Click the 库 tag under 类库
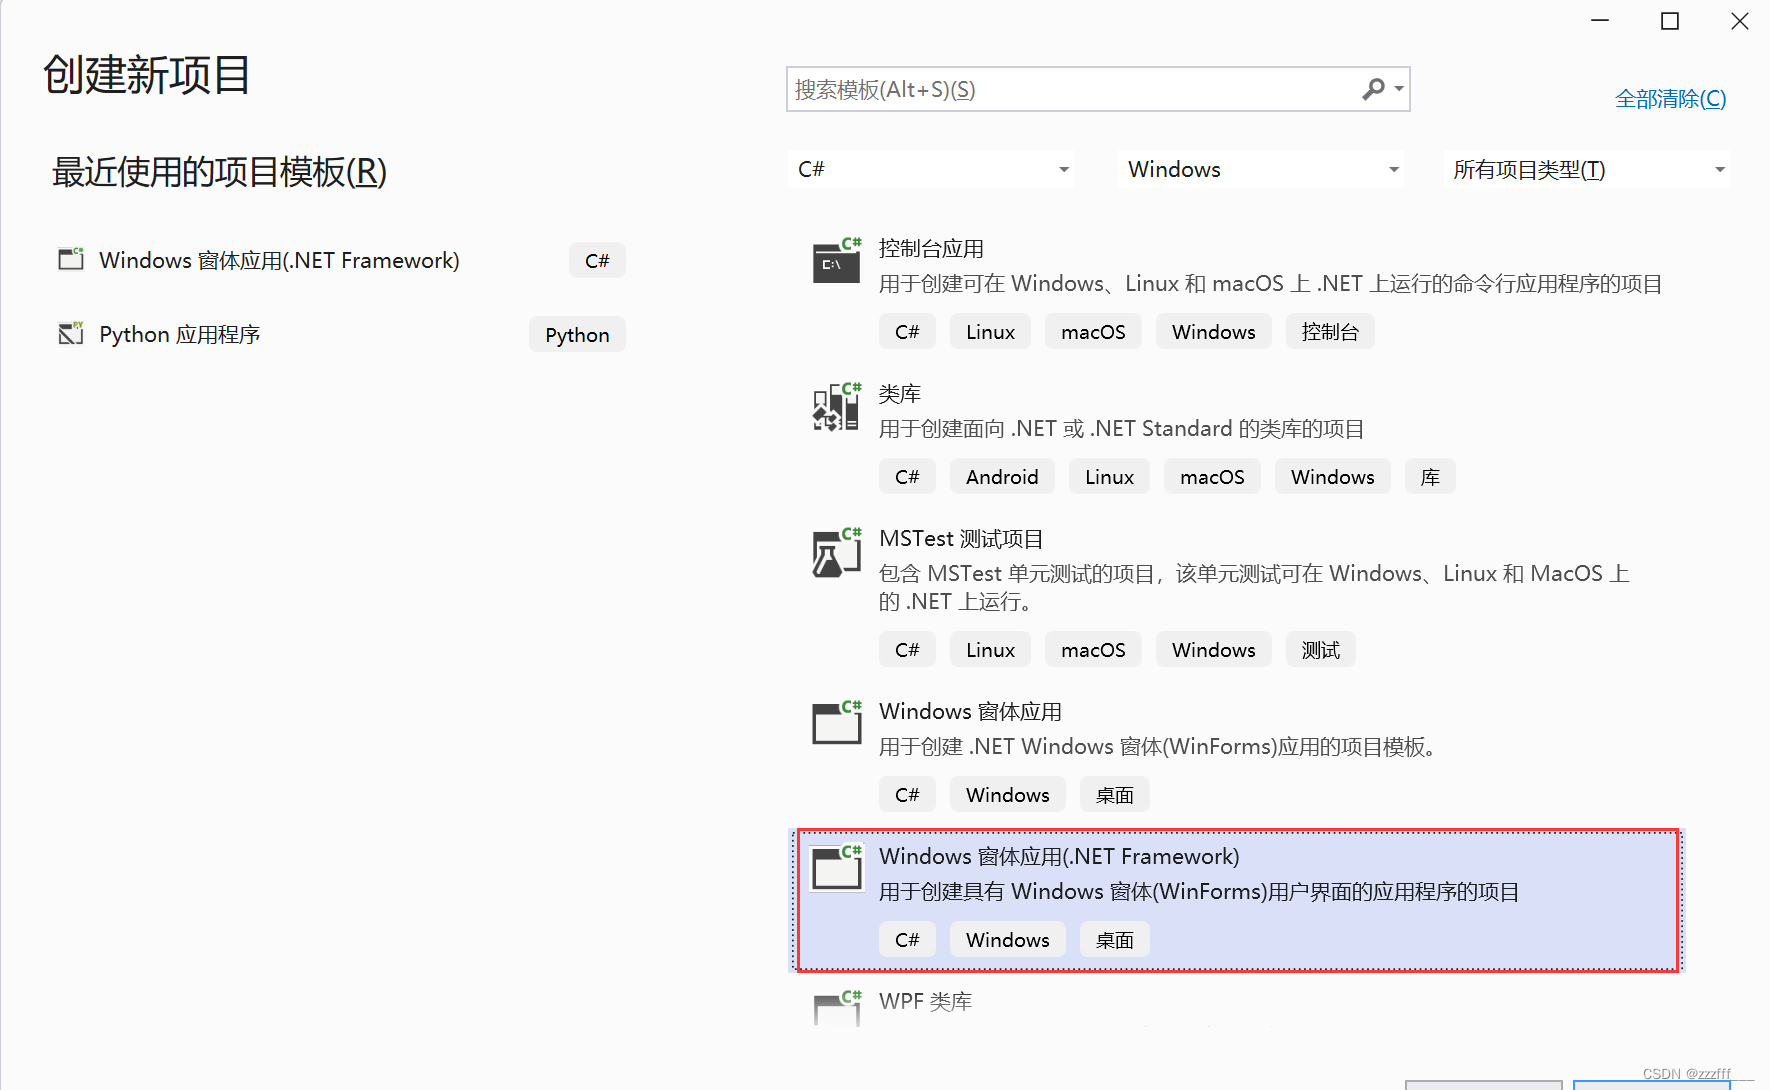The height and width of the screenshot is (1090, 1770). pyautogui.click(x=1430, y=476)
